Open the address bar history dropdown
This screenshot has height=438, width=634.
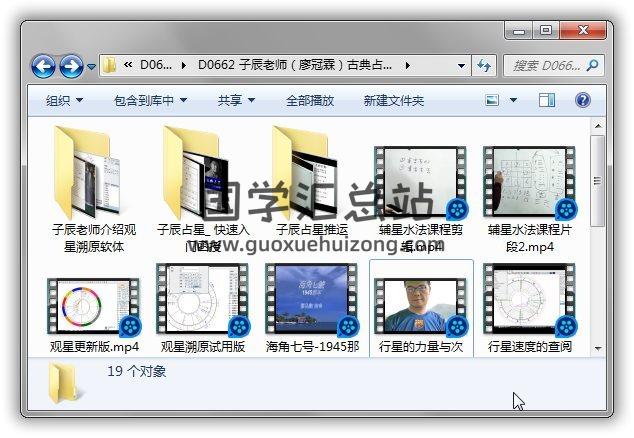pos(461,66)
